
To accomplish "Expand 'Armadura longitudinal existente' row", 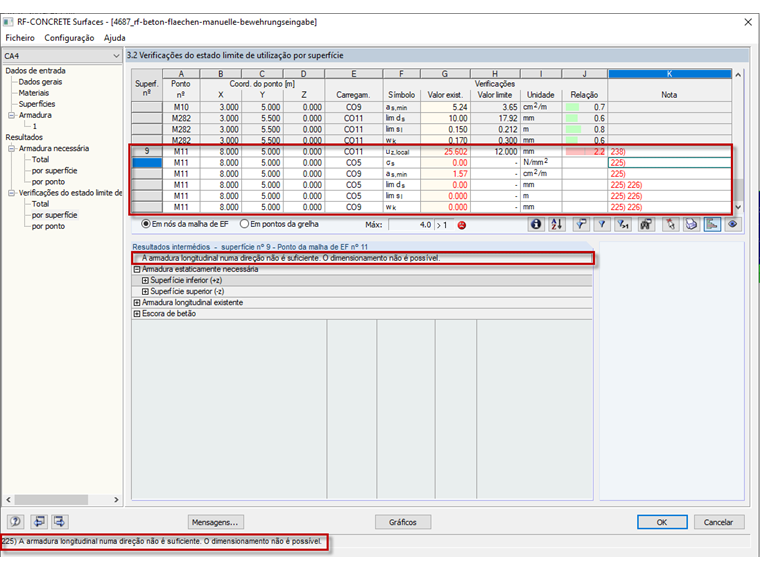I will [137, 302].
